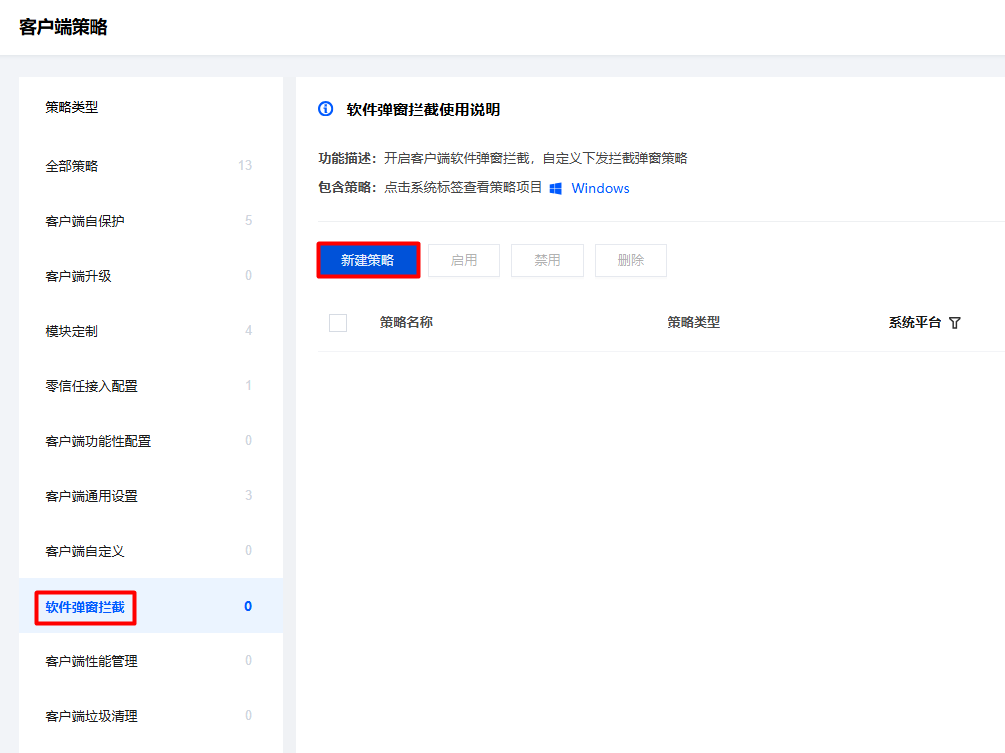Click the 功能描述 description line
Viewport: 1005px width, 753px height.
point(503,158)
